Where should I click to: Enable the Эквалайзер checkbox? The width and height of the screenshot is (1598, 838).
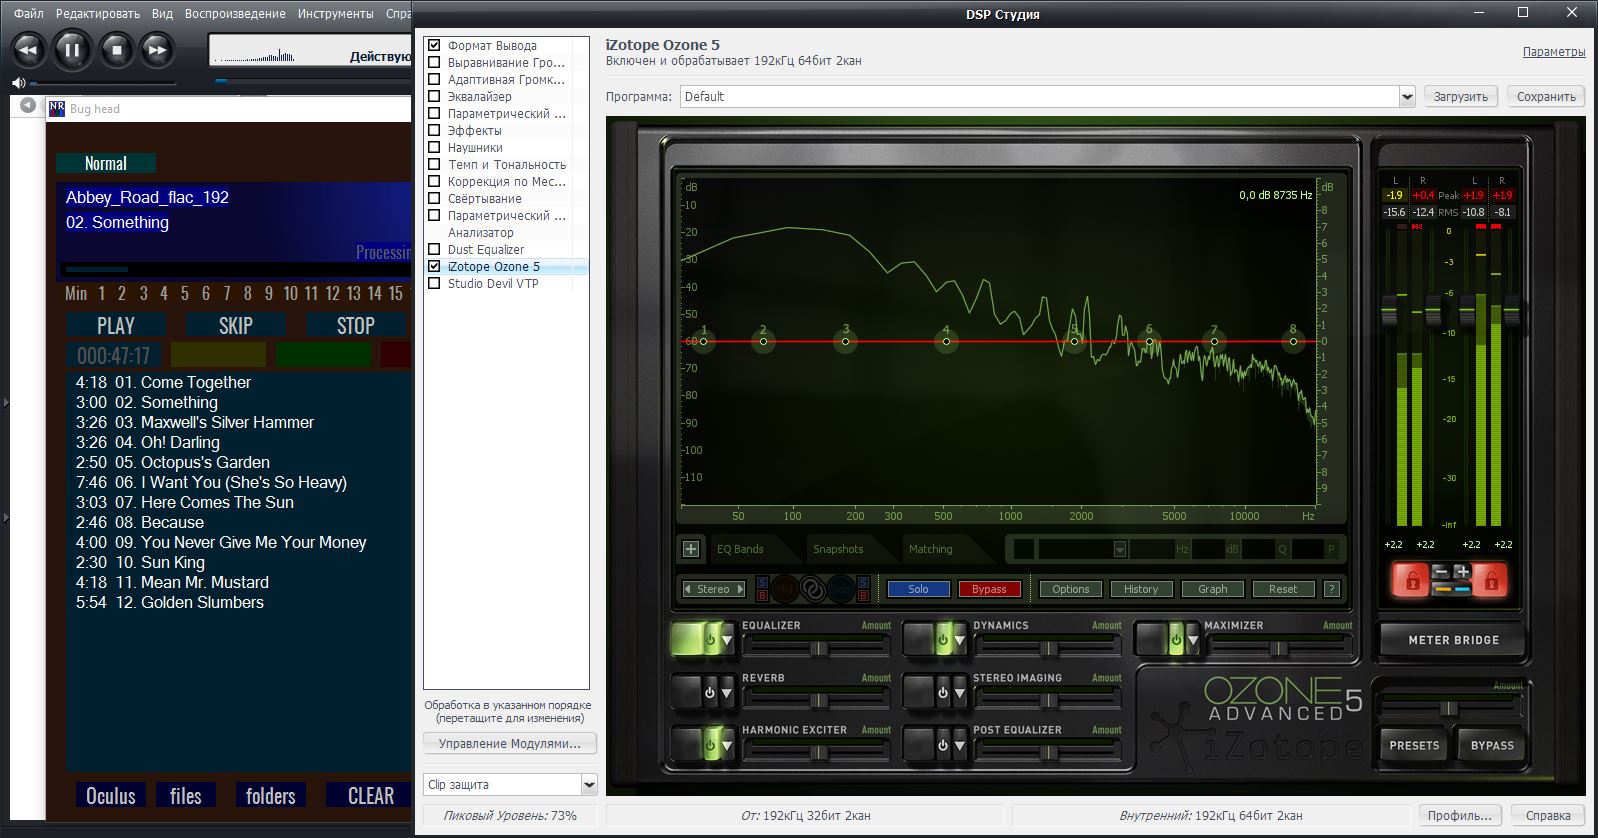tap(434, 96)
